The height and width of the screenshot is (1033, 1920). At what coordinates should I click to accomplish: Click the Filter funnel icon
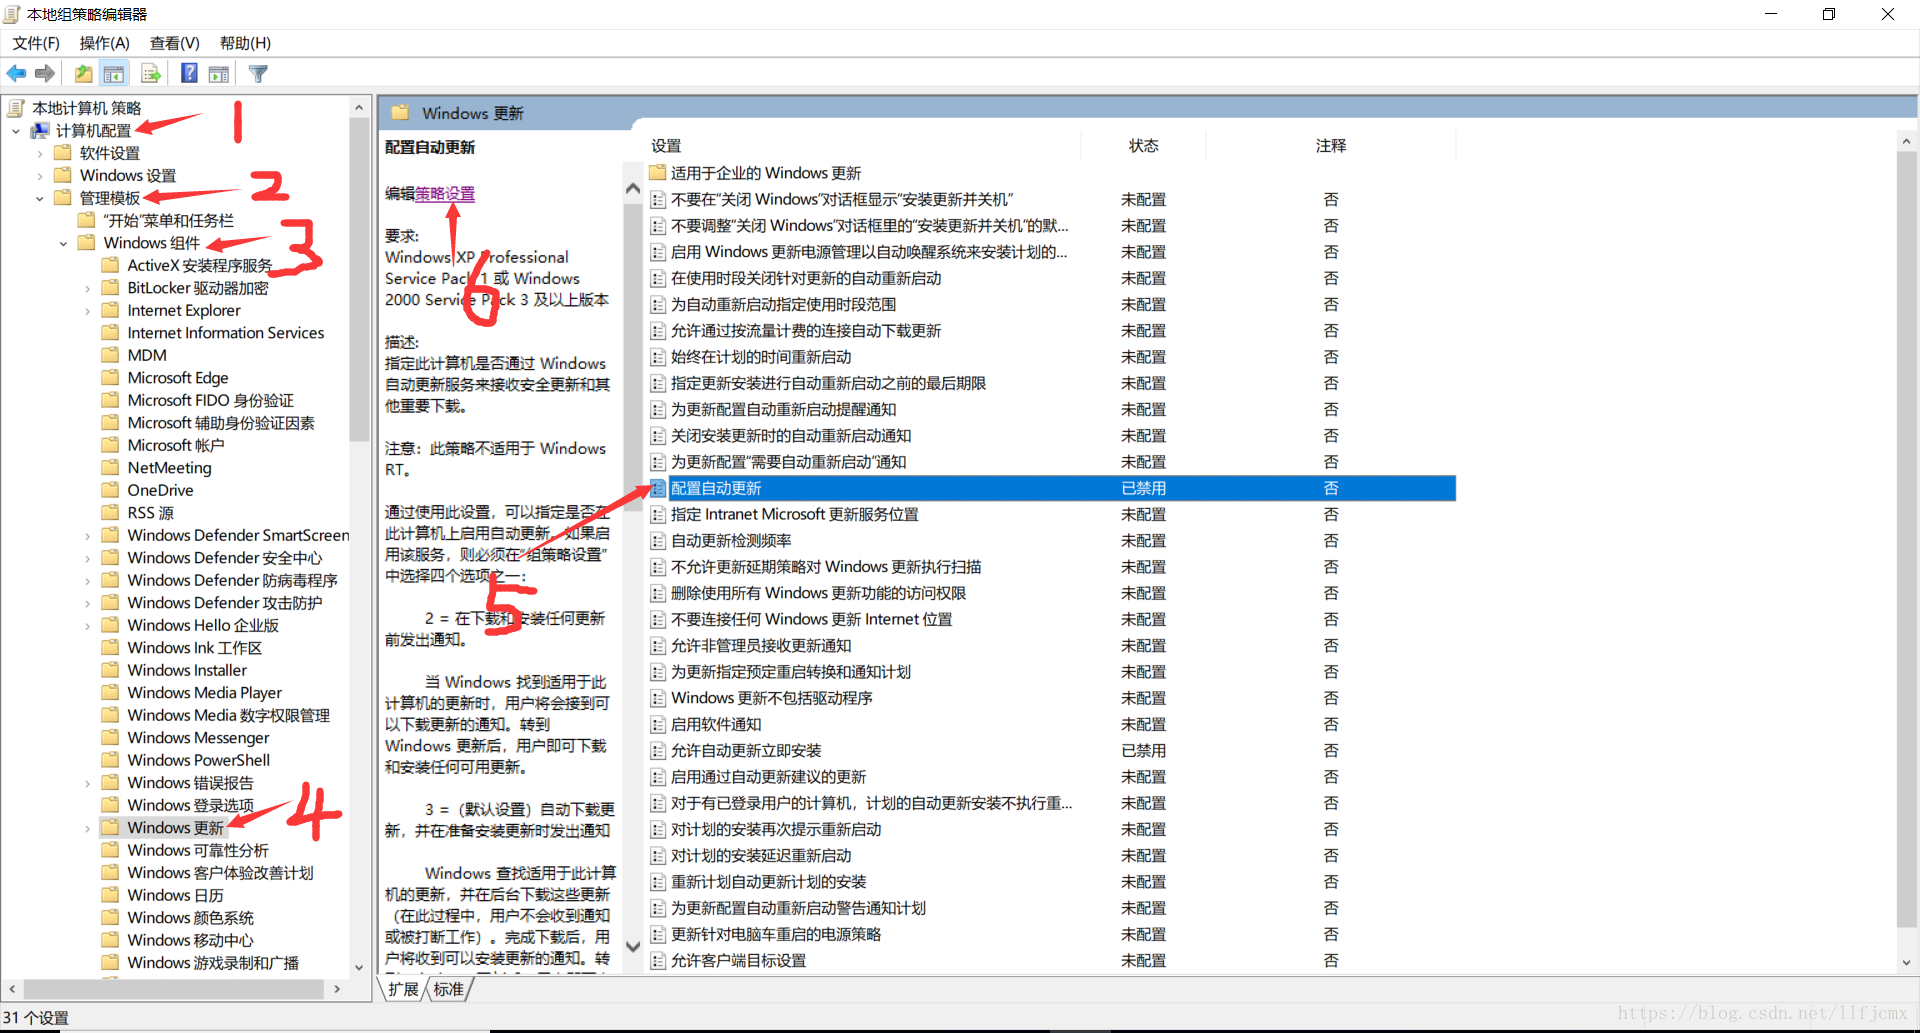[258, 74]
